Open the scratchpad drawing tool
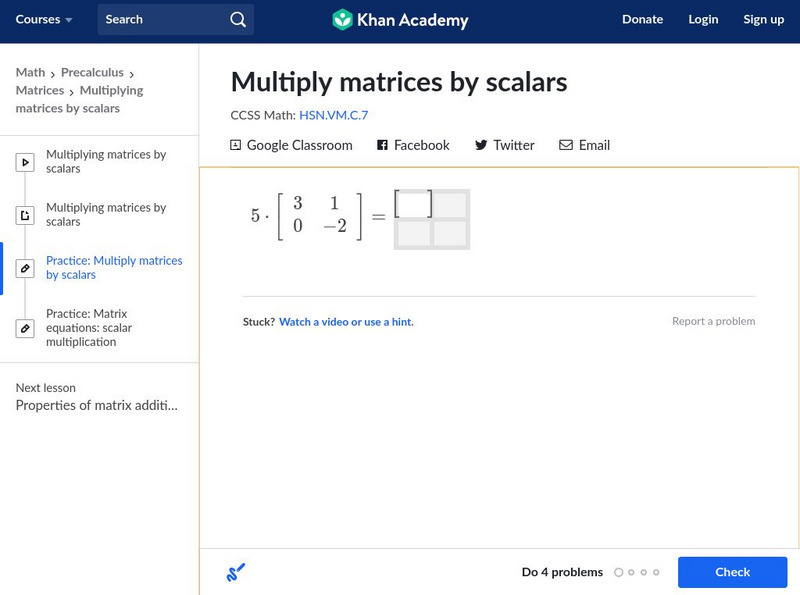The height and width of the screenshot is (595, 800). (x=236, y=572)
